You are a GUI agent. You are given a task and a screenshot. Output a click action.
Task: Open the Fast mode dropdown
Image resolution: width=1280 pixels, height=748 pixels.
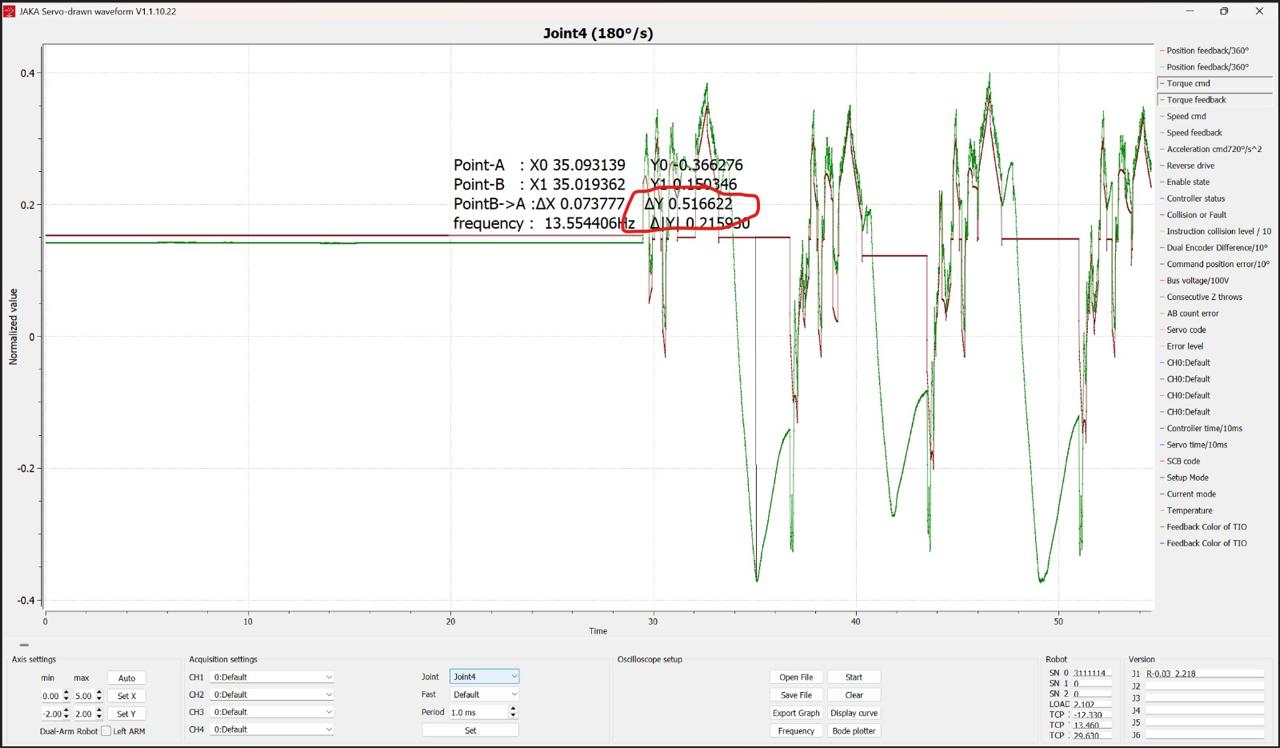tap(484, 694)
